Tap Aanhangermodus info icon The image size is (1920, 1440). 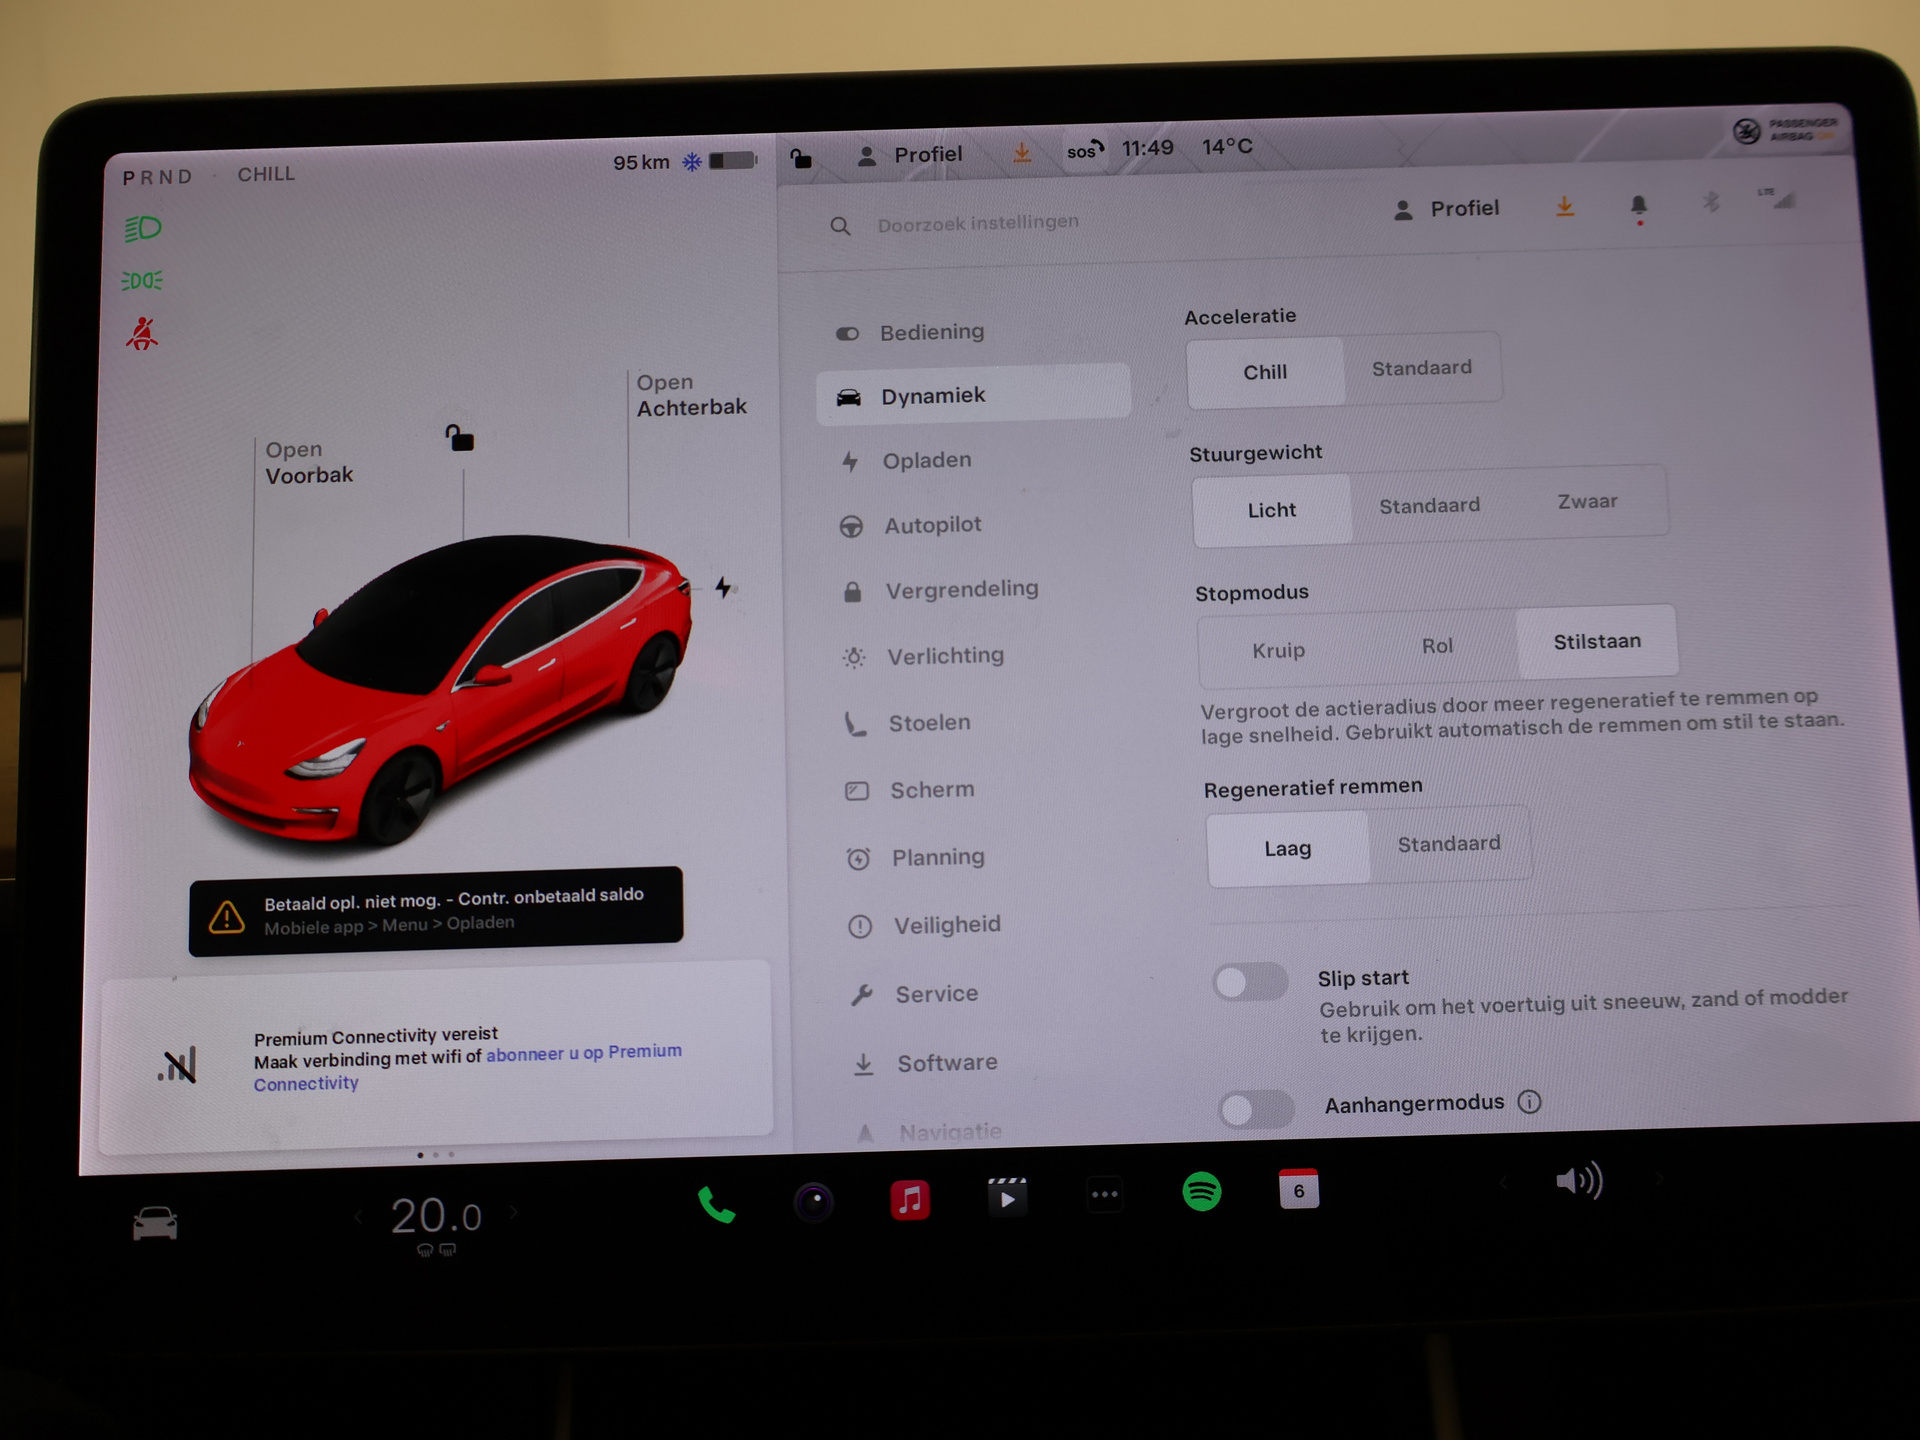coord(1529,1101)
